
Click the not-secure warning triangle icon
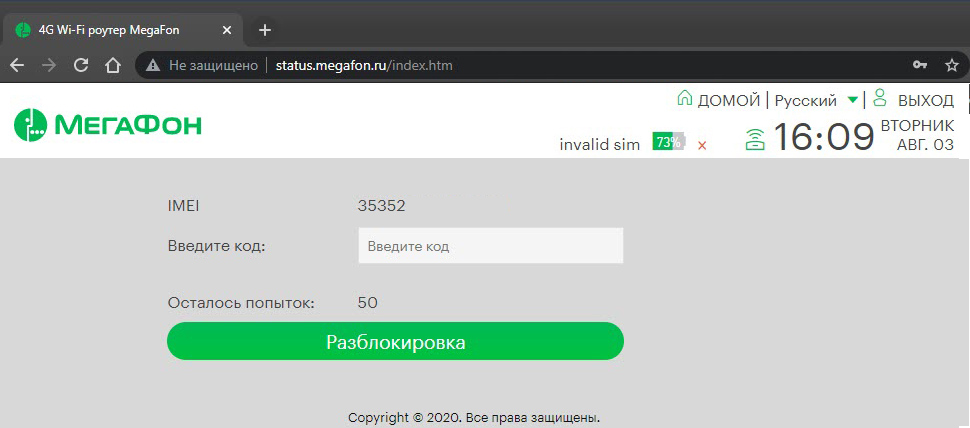point(153,66)
